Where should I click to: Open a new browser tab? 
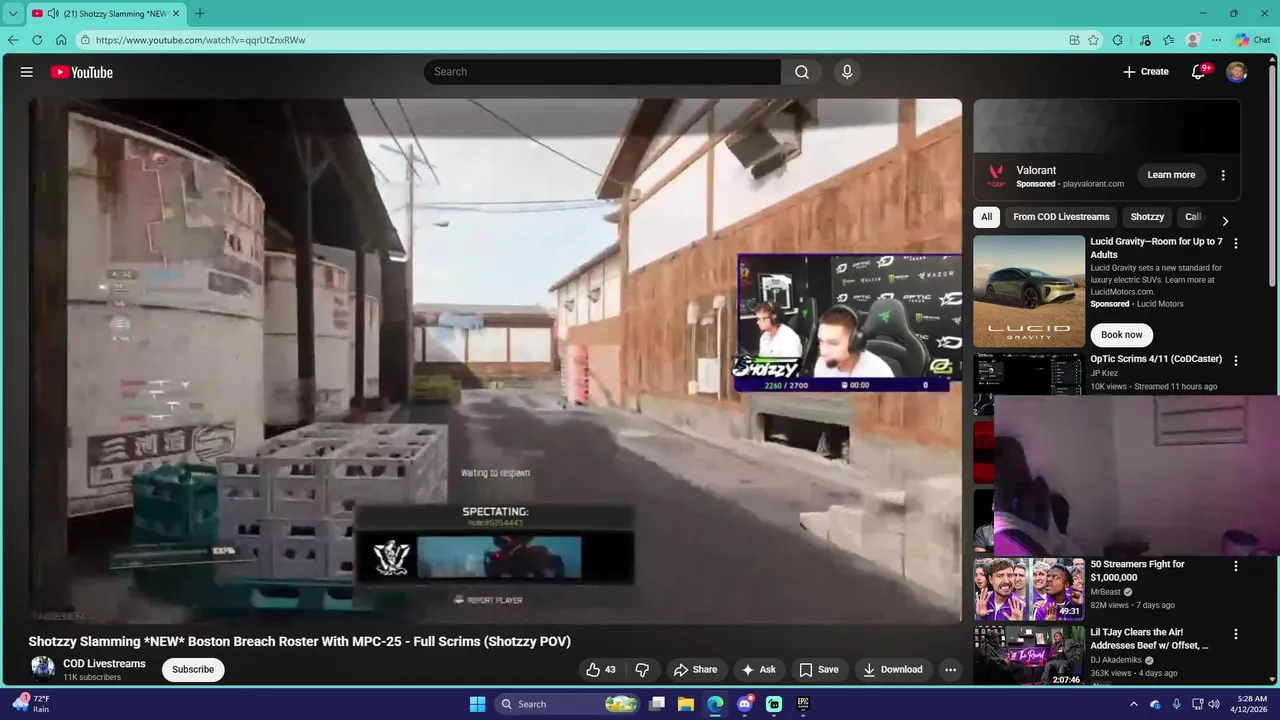[x=200, y=13]
